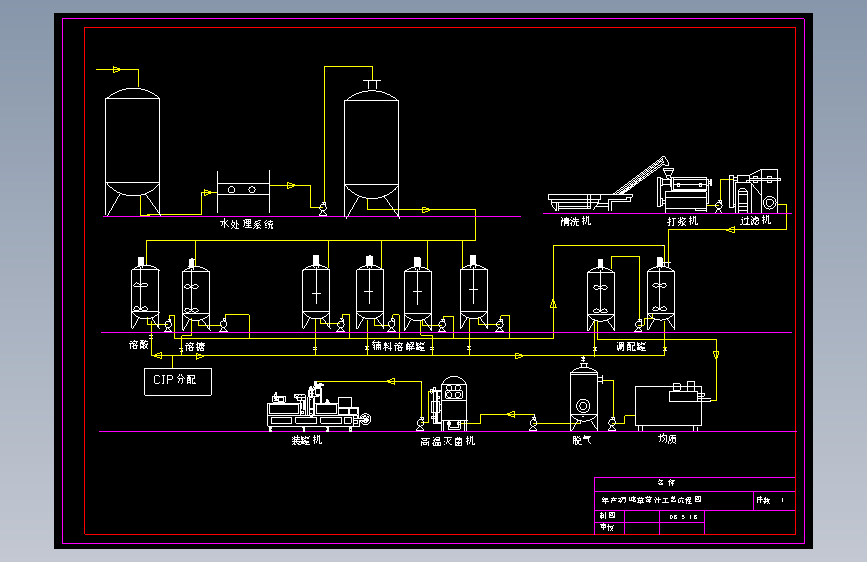Select the 制图 cell in title block
The width and height of the screenshot is (867, 562).
click(x=607, y=516)
